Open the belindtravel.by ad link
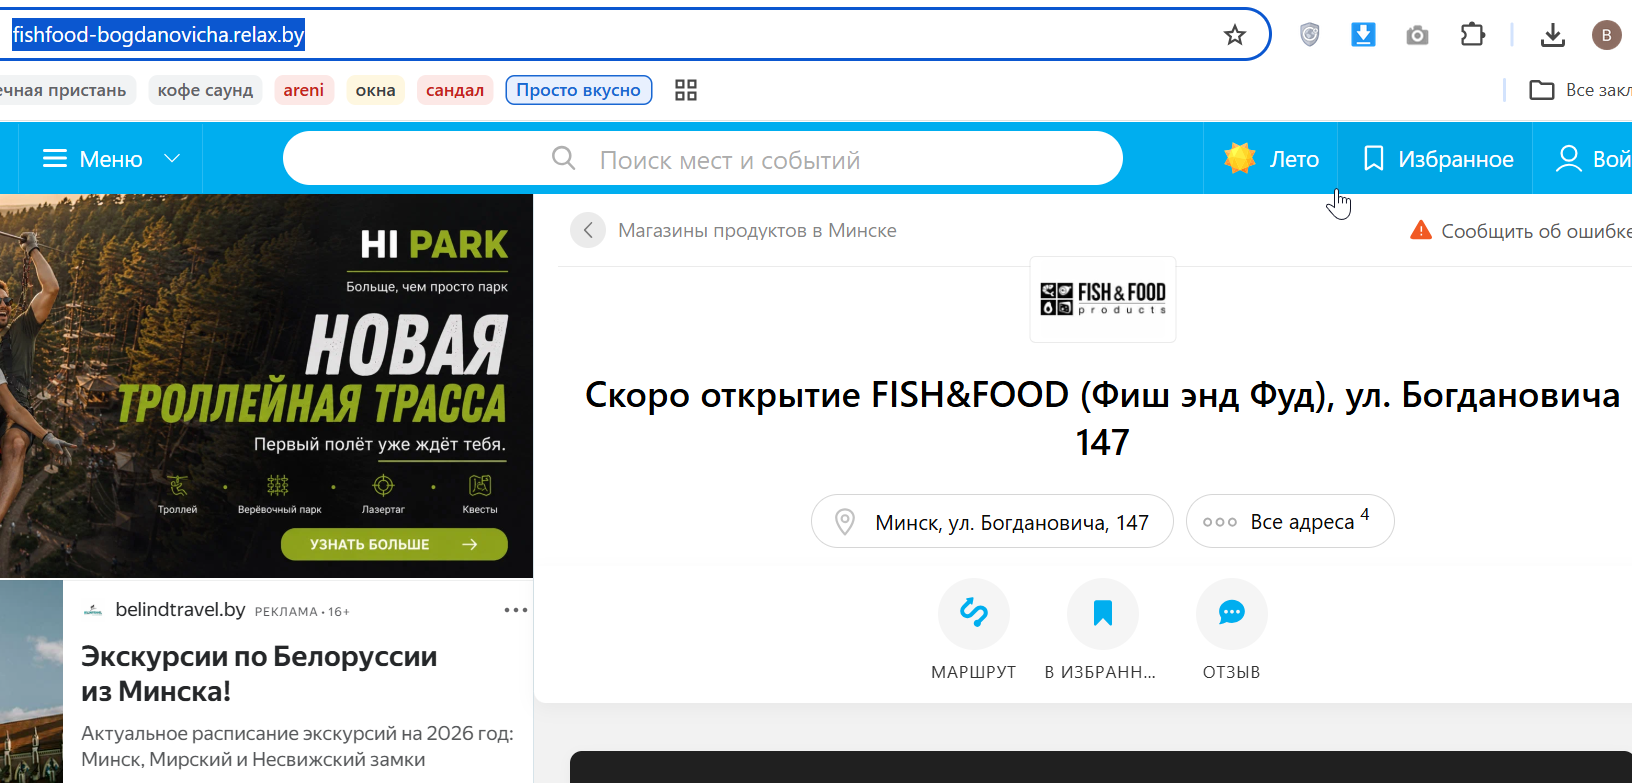Screen dimensions: 1632x783 180,610
